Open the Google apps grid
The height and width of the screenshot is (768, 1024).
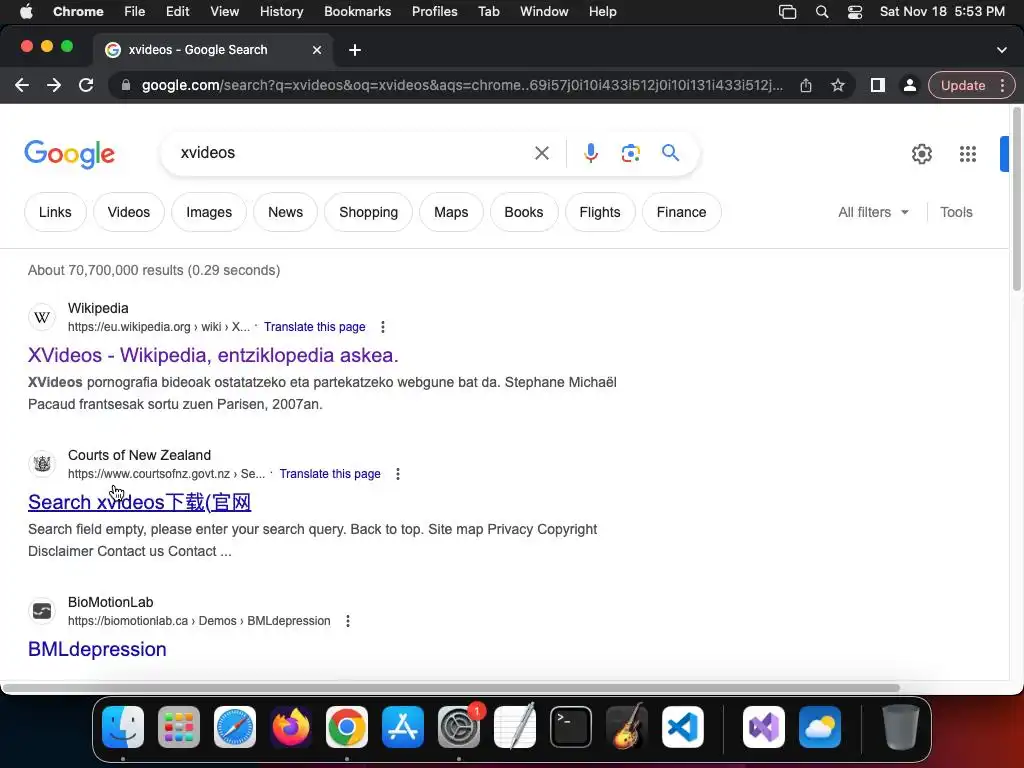(968, 154)
